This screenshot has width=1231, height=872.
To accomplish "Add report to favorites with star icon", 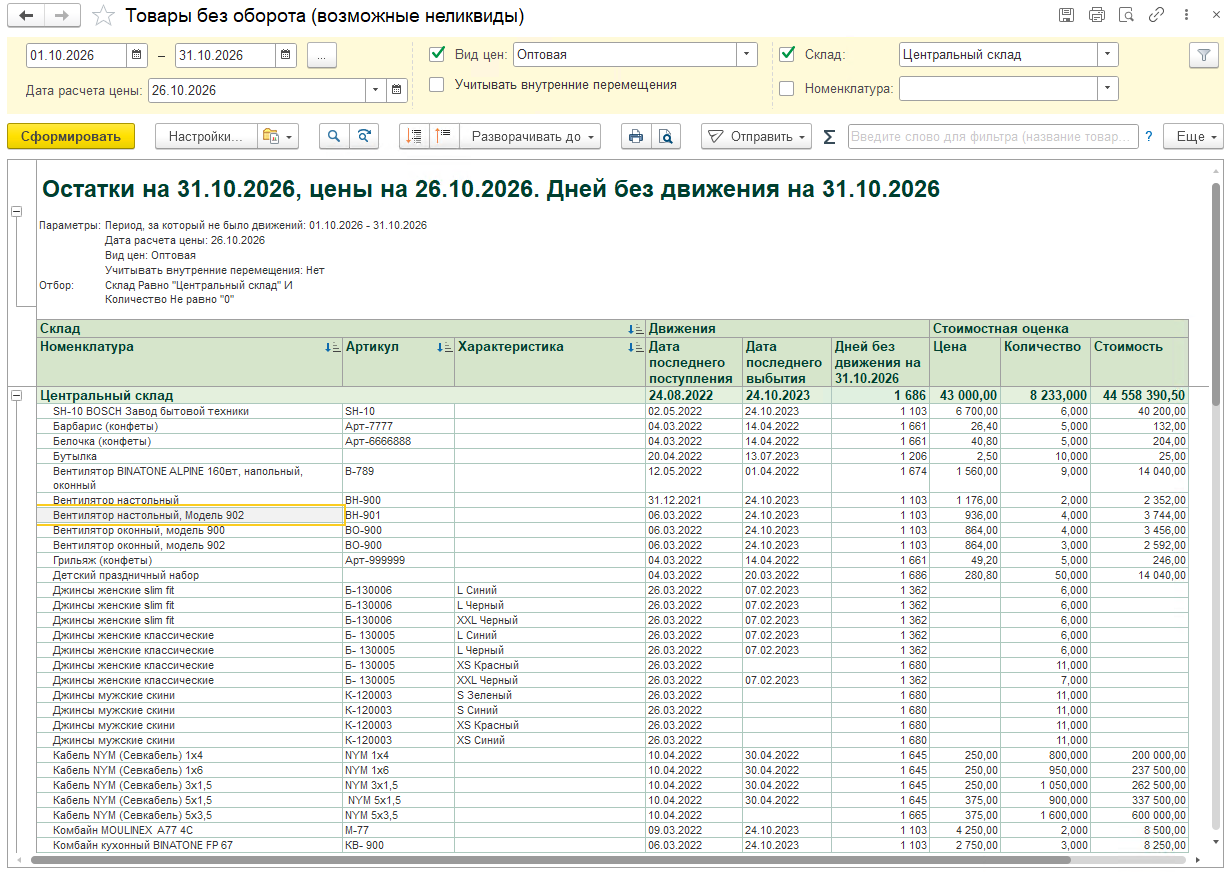I will pyautogui.click(x=103, y=16).
